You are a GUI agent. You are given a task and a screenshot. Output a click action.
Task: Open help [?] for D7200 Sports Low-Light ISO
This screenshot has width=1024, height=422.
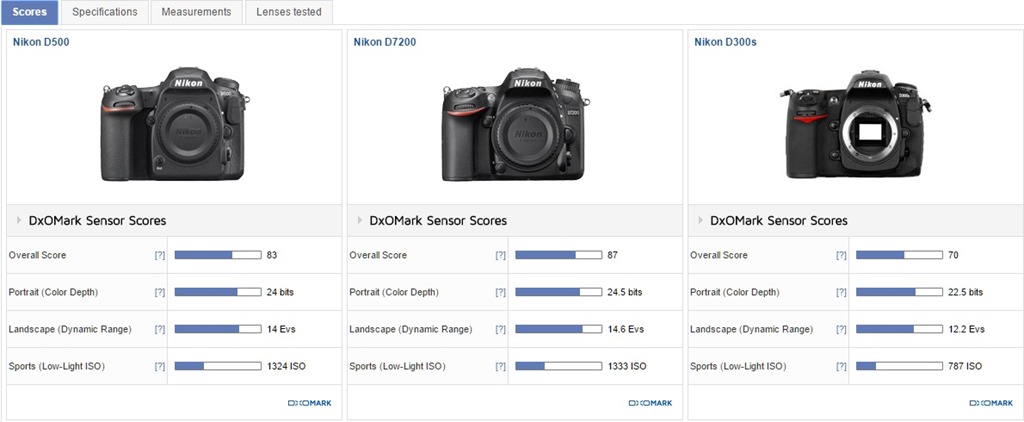500,366
